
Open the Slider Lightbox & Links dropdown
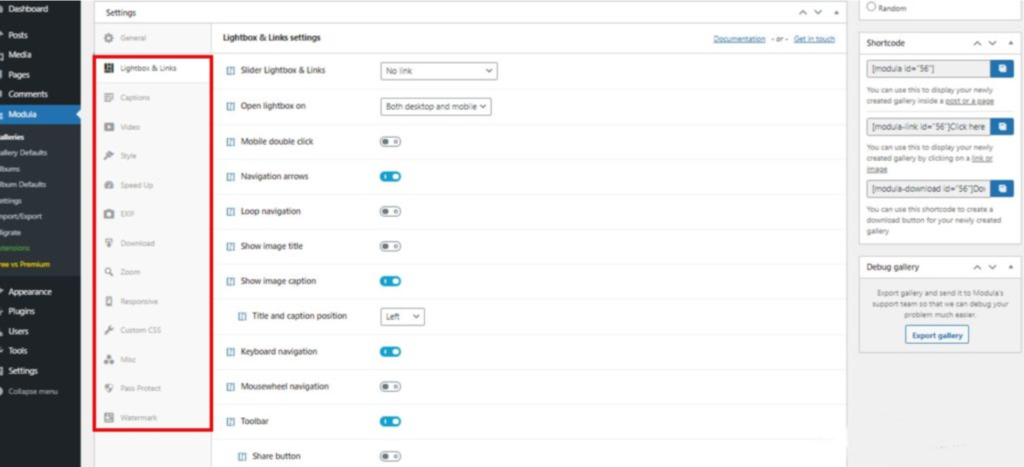coord(439,71)
